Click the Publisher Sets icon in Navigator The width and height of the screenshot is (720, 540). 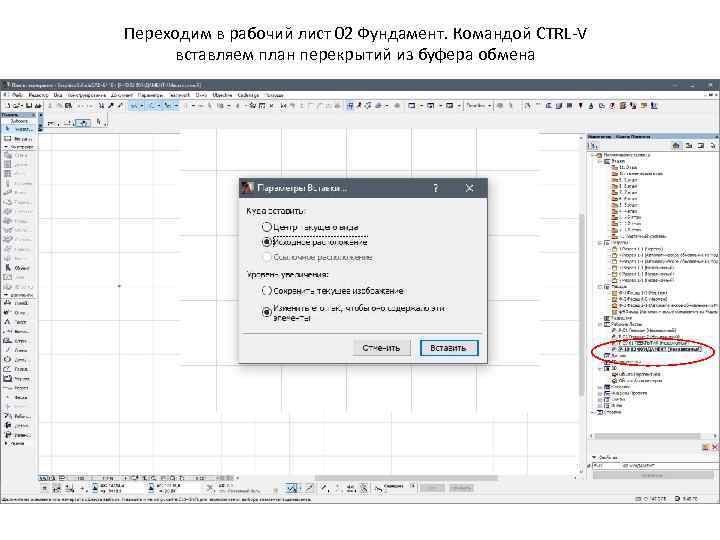pyautogui.click(x=713, y=146)
